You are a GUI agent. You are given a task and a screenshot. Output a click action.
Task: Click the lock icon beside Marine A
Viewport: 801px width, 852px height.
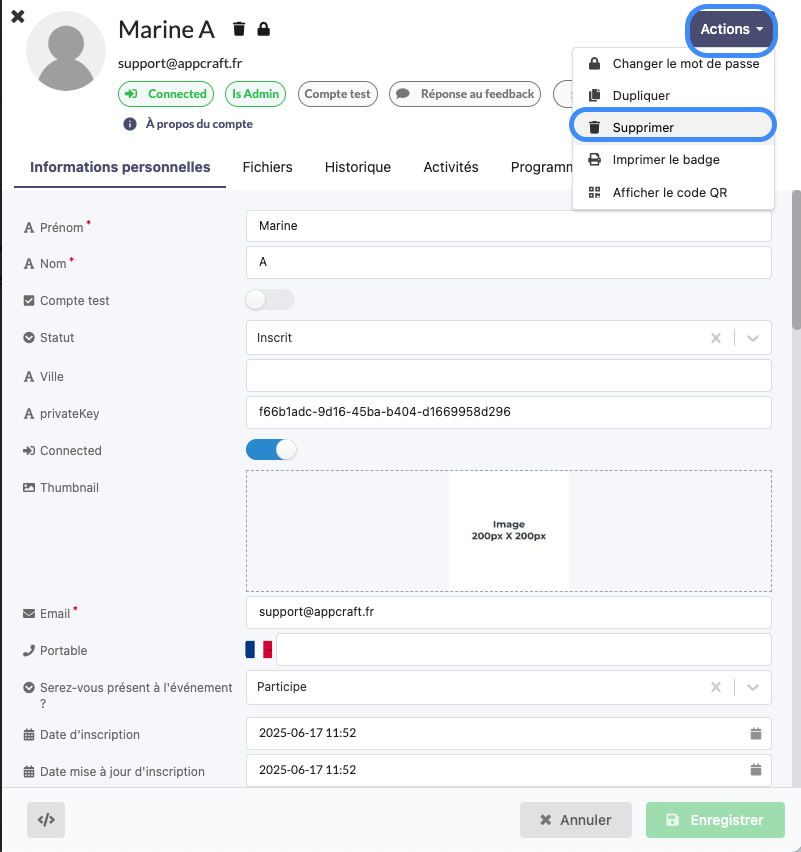click(x=264, y=30)
